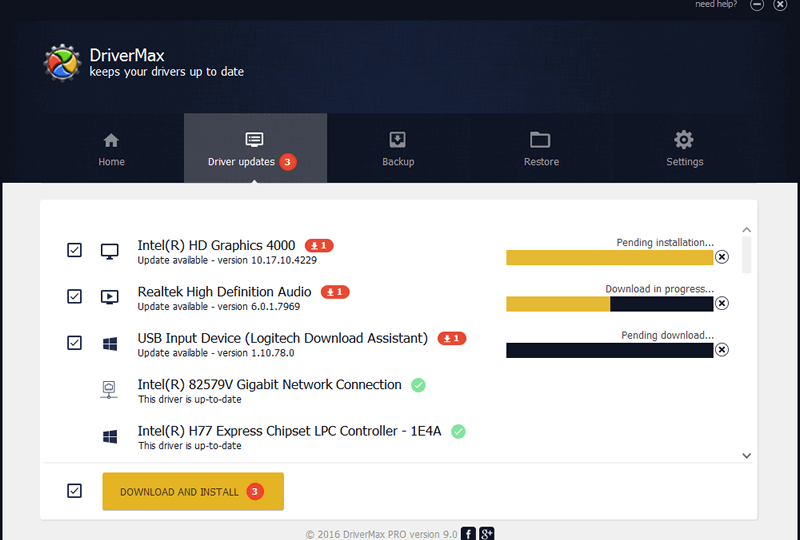Click the driver list scrollbar thumb

[746, 255]
